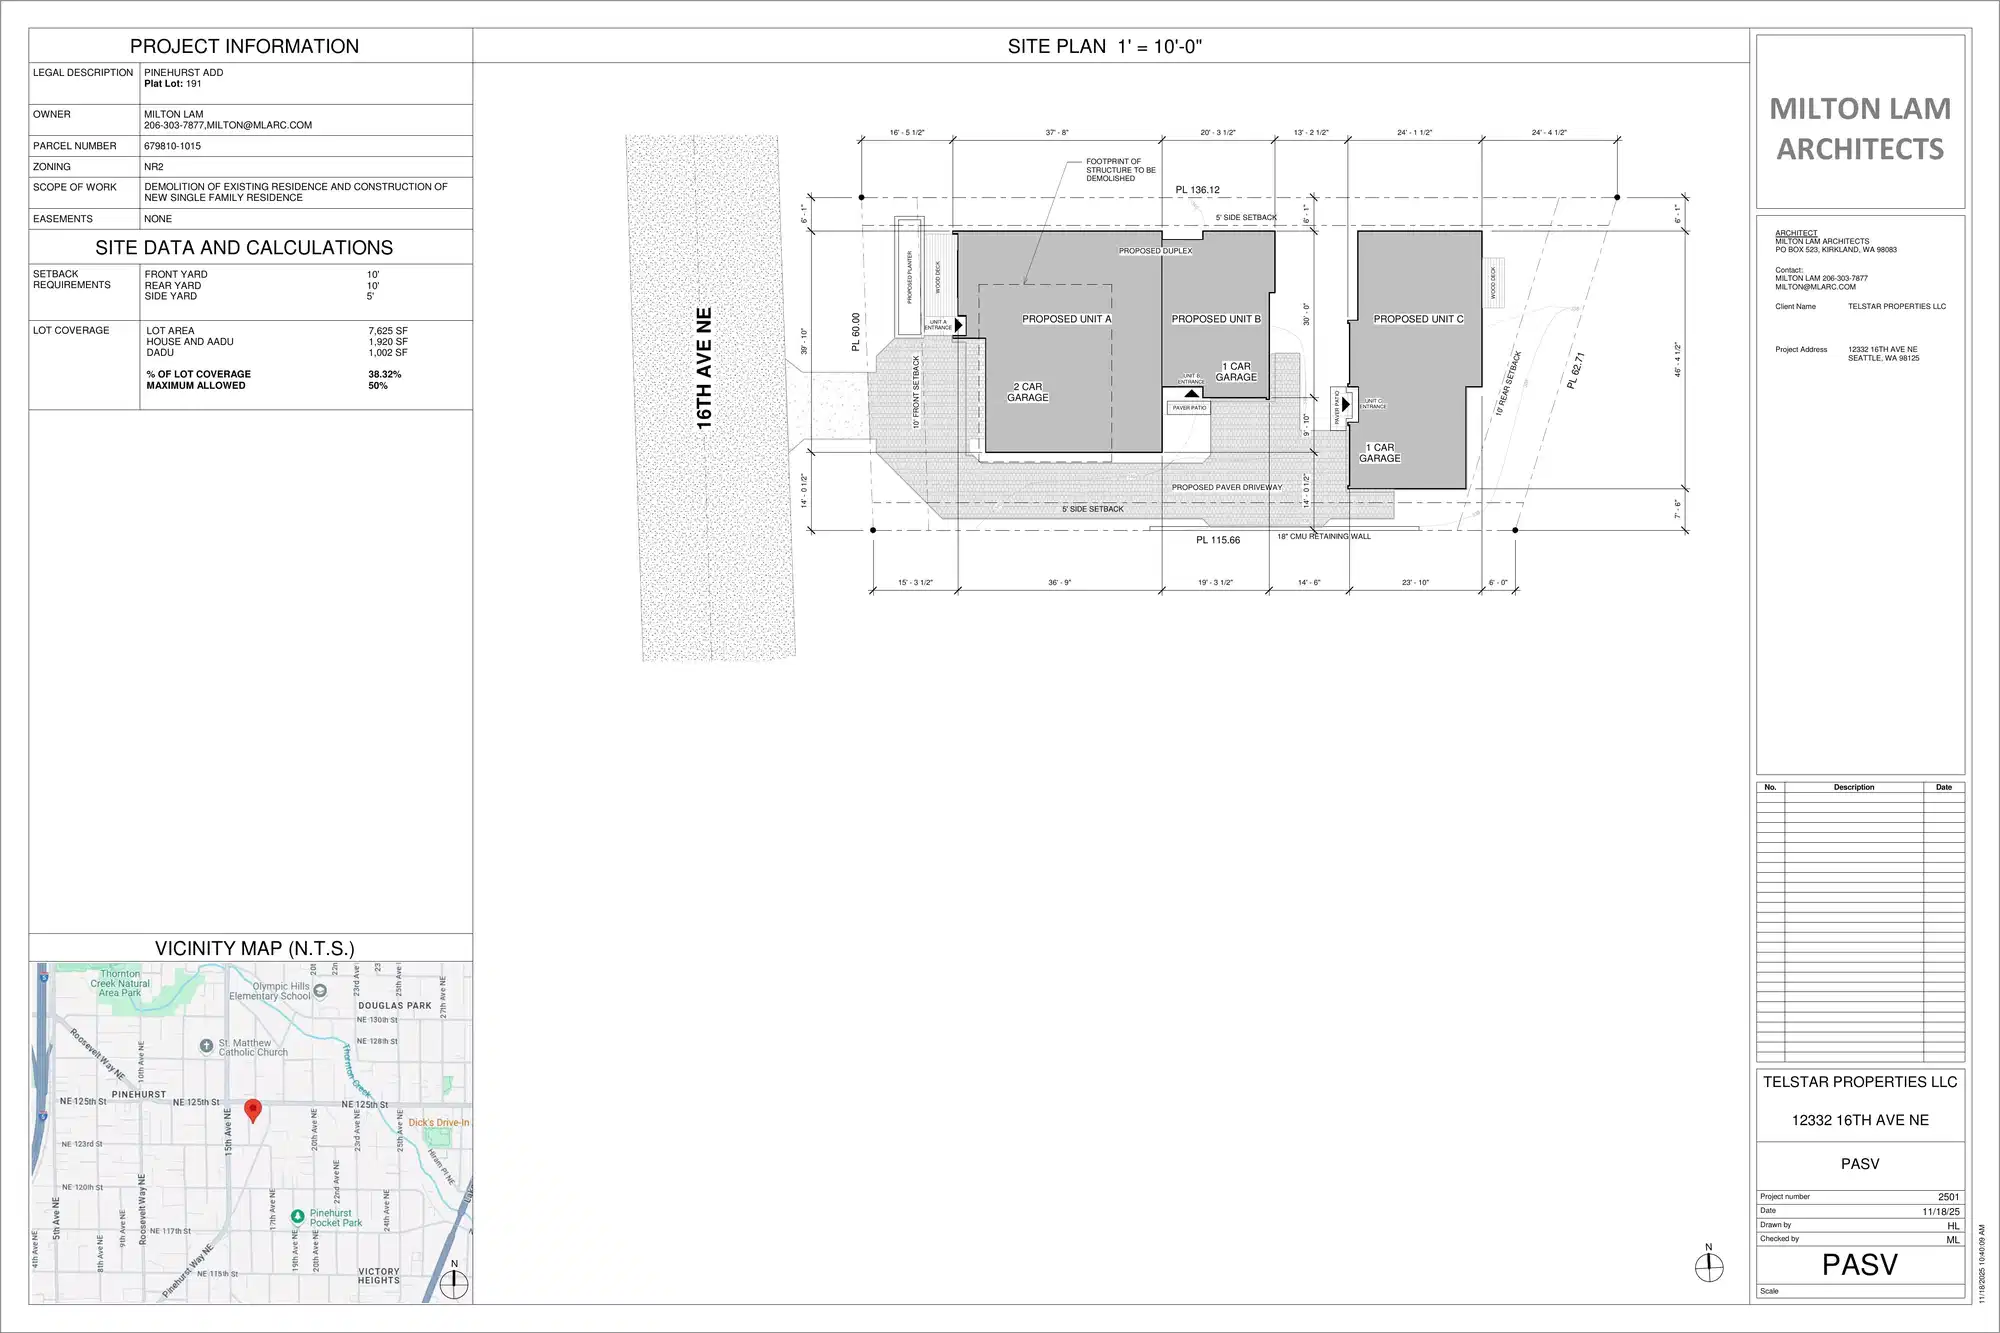Viewport: 2000px width, 1333px height.
Task: Click the SITE PLAN 1' = 10'-0" title
Action: tap(1105, 46)
